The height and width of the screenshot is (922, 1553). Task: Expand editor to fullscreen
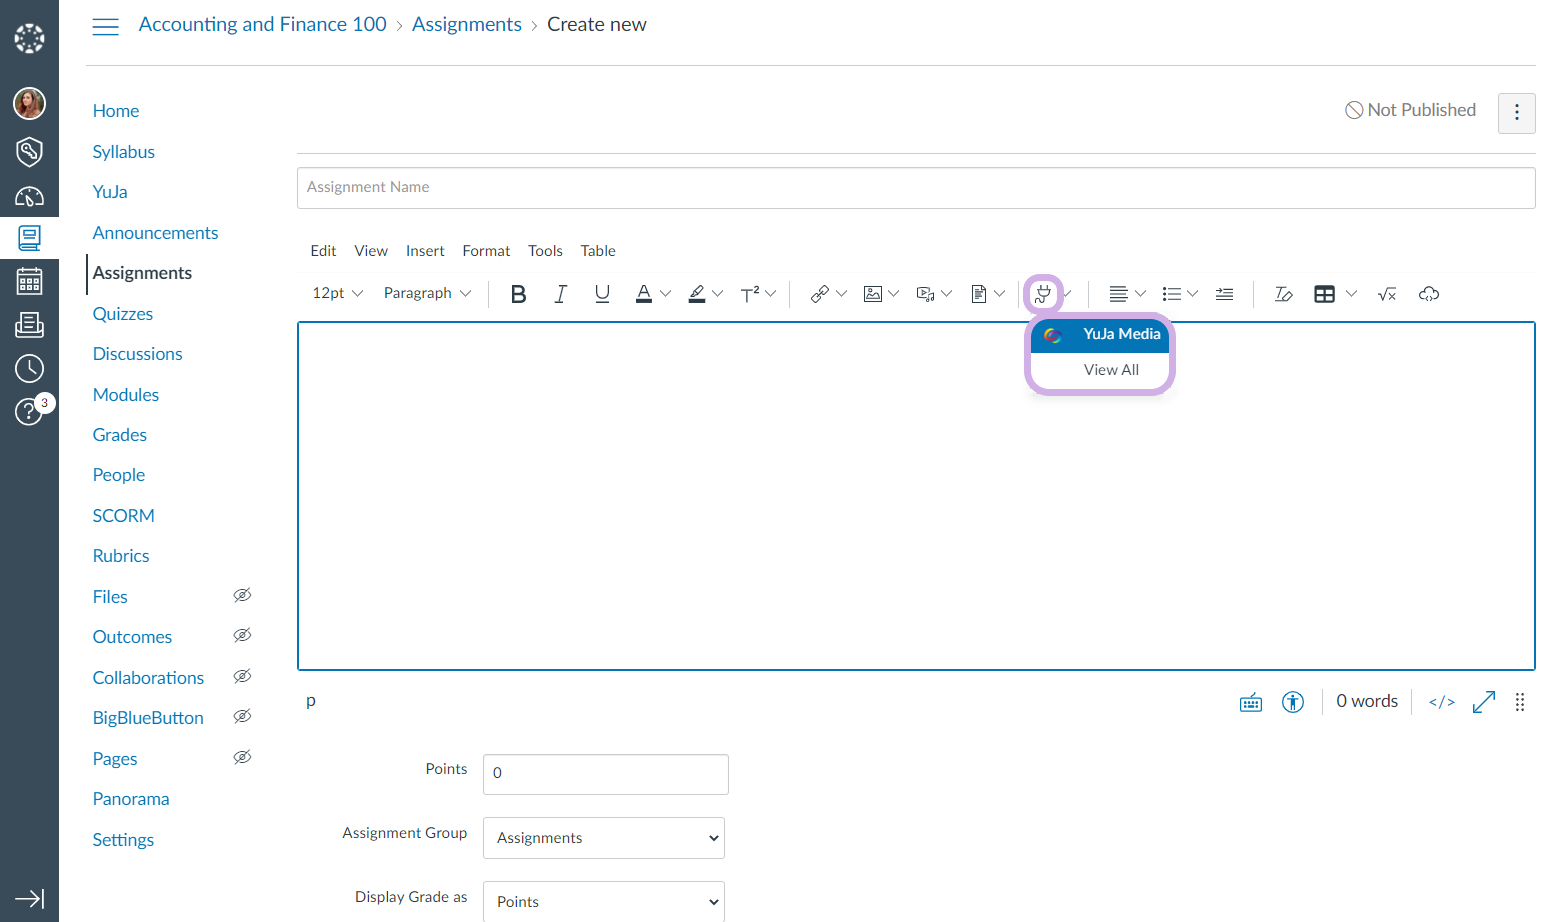(1484, 702)
